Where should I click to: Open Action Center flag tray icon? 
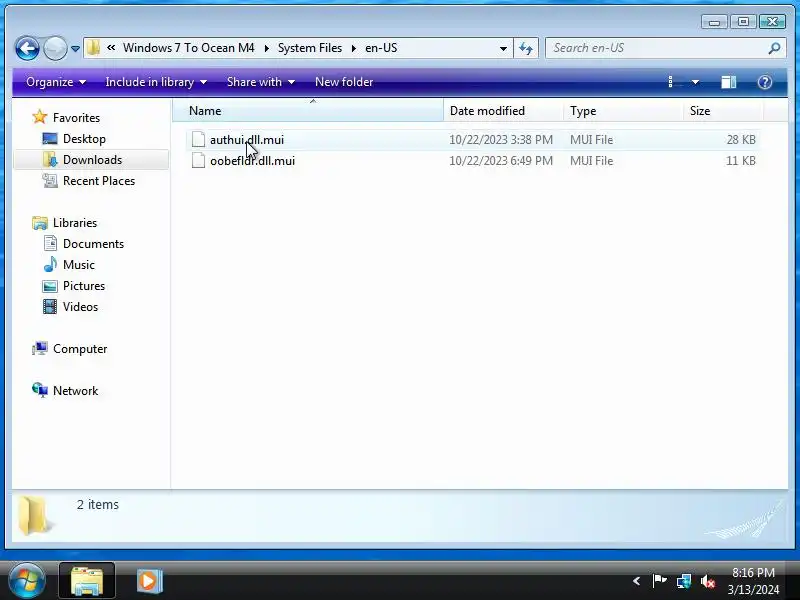point(659,581)
